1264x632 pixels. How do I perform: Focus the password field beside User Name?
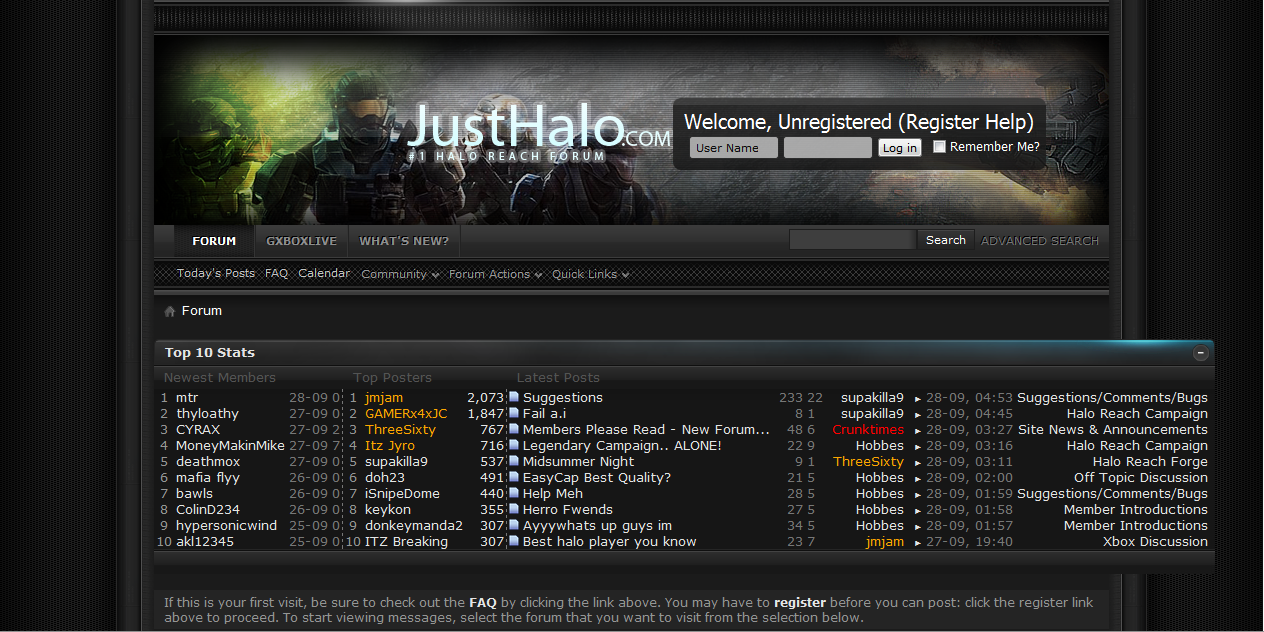[x=828, y=148]
